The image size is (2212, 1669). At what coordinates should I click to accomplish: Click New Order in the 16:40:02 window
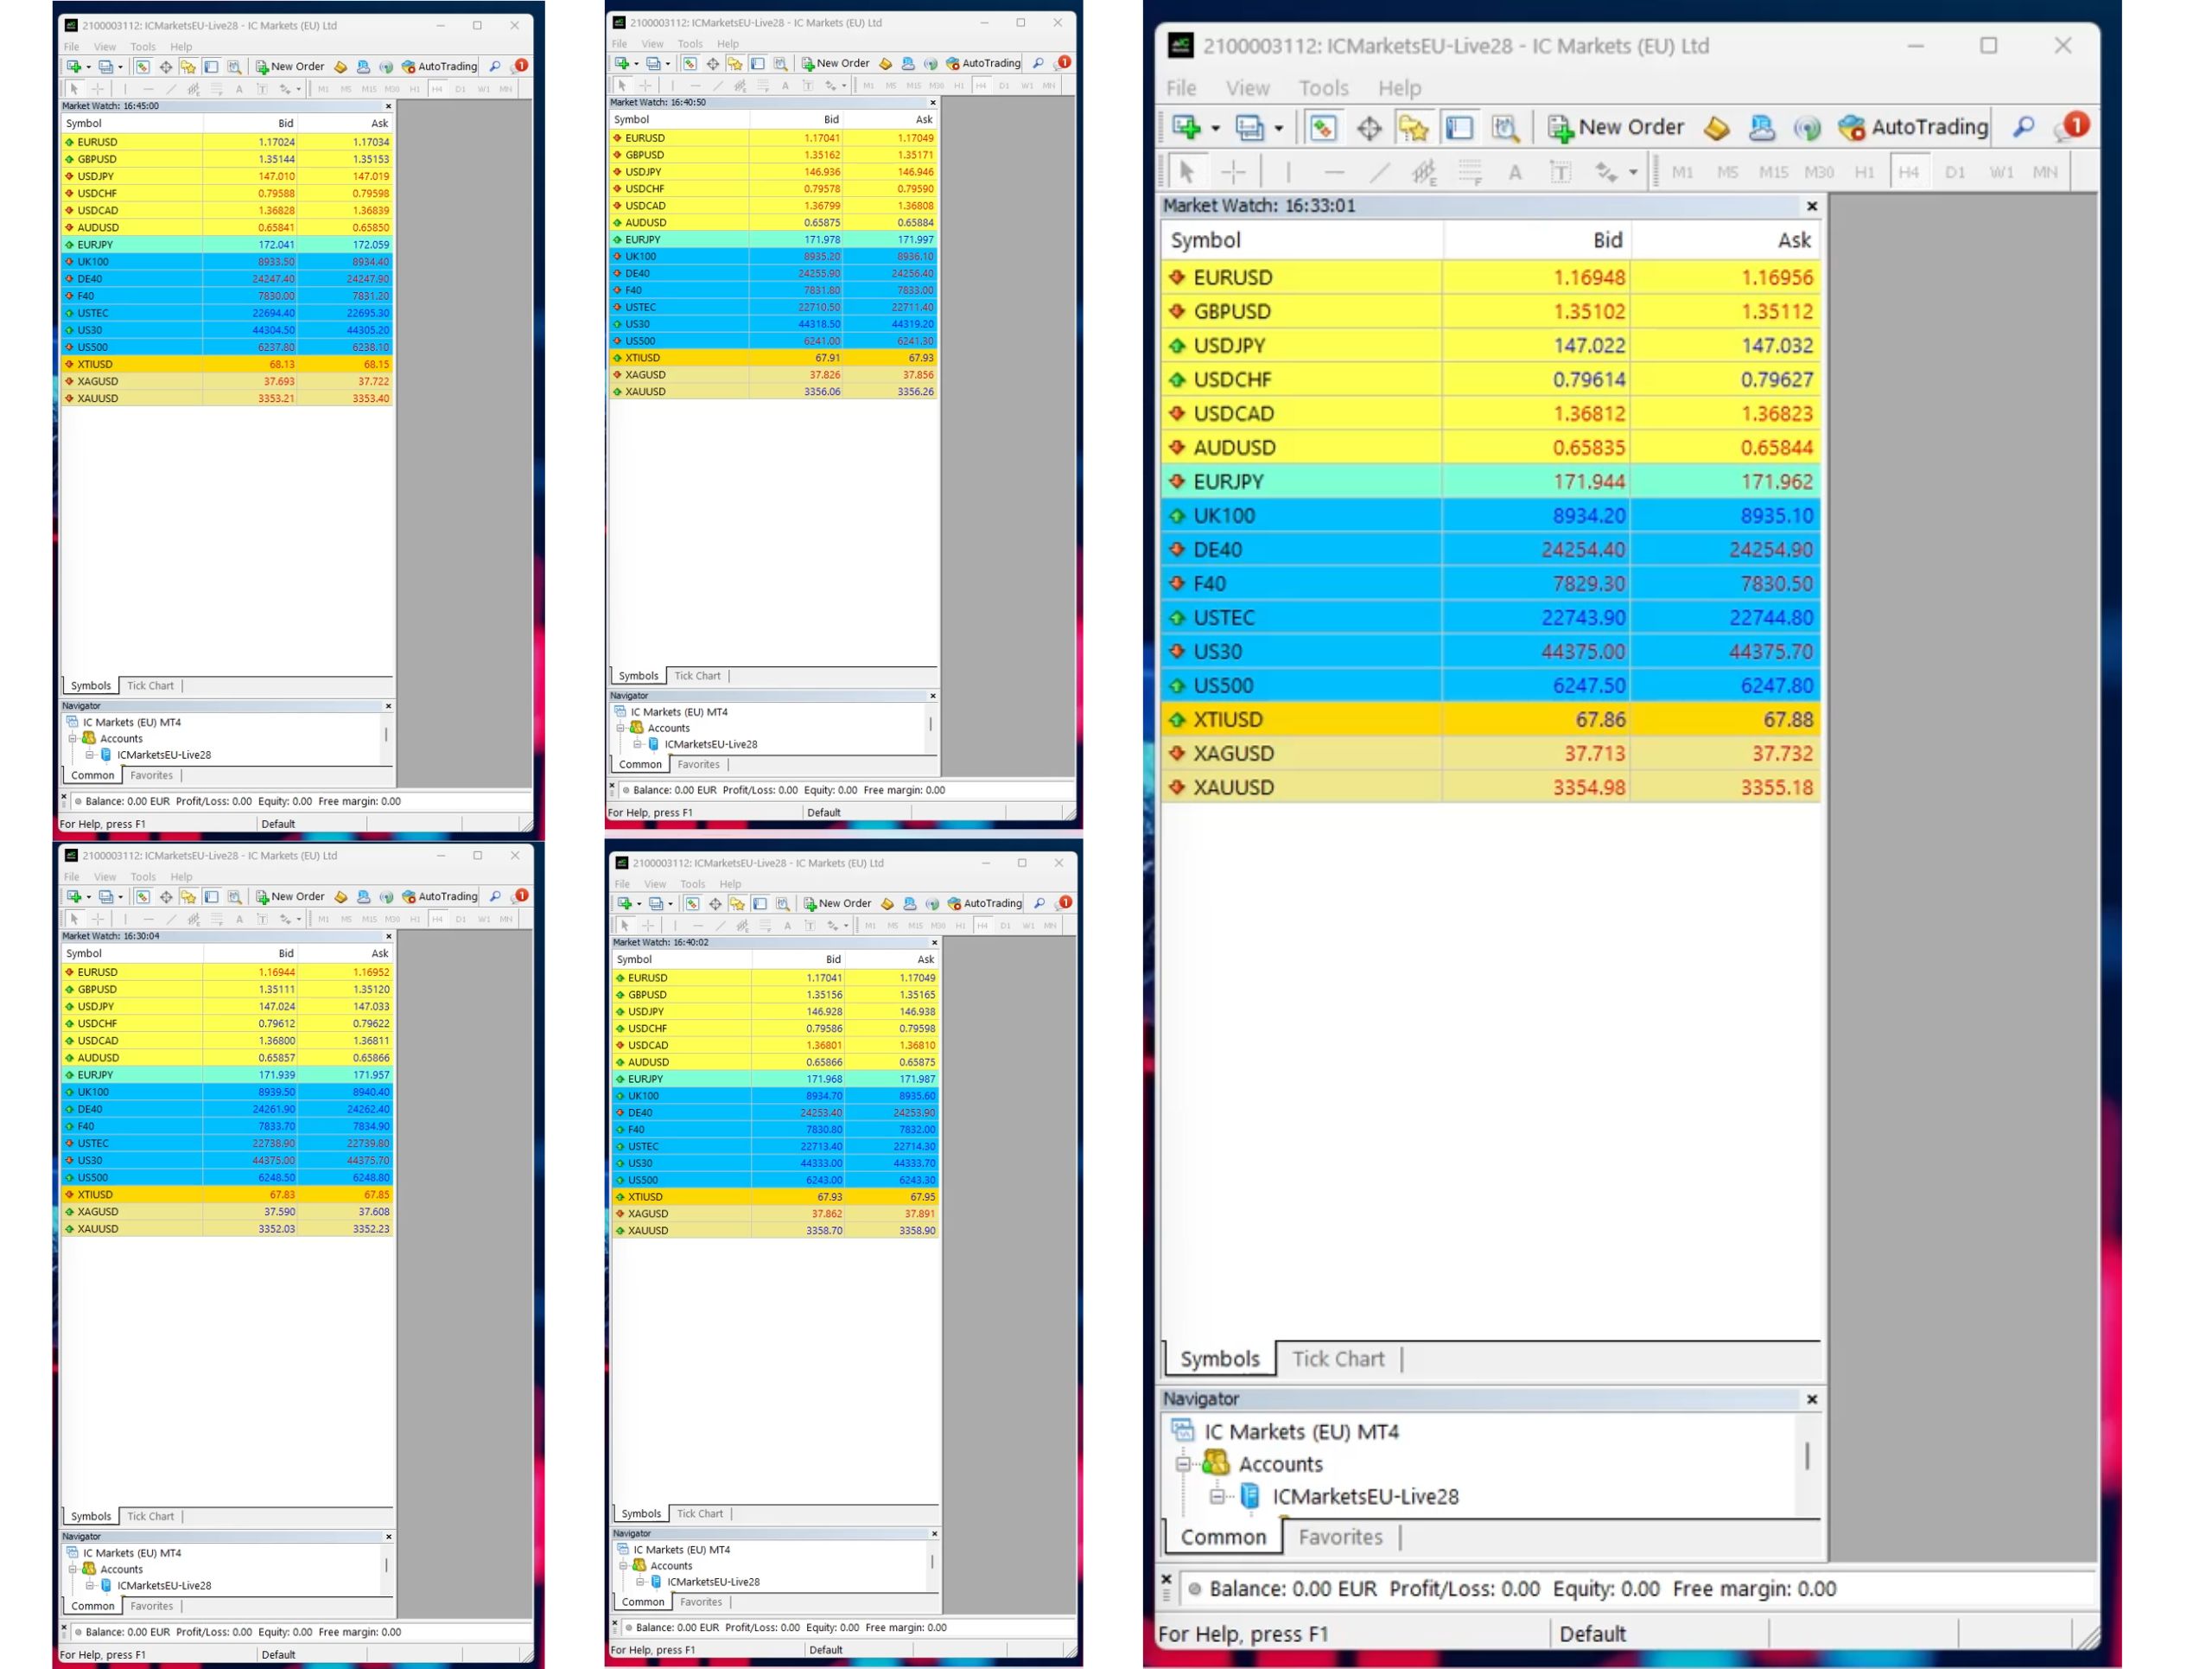pyautogui.click(x=838, y=903)
